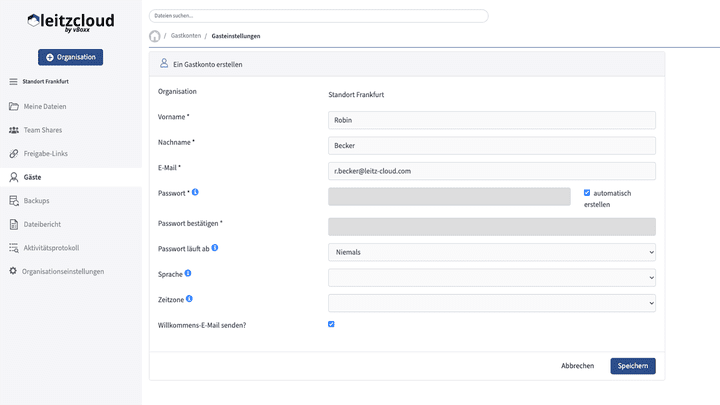
Task: Click the Gastkonten breadcrumb link
Action: 185,36
